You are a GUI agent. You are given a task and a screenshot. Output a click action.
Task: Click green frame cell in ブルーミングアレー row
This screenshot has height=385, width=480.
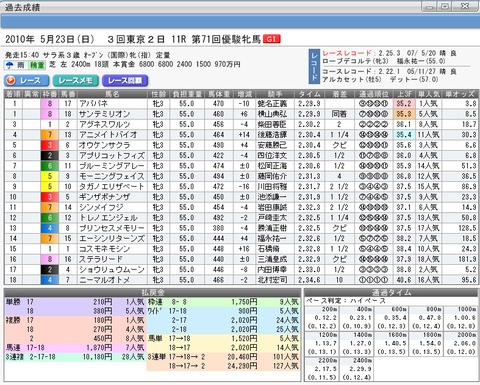50,166
